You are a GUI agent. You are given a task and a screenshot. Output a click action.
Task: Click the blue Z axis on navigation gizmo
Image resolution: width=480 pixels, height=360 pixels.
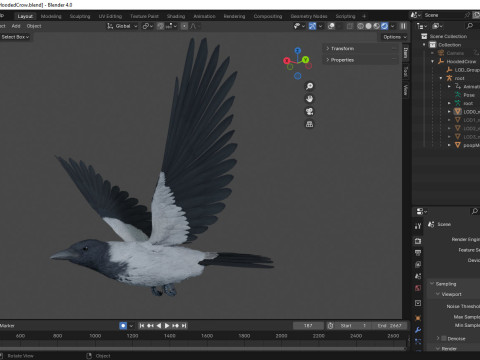[298, 50]
